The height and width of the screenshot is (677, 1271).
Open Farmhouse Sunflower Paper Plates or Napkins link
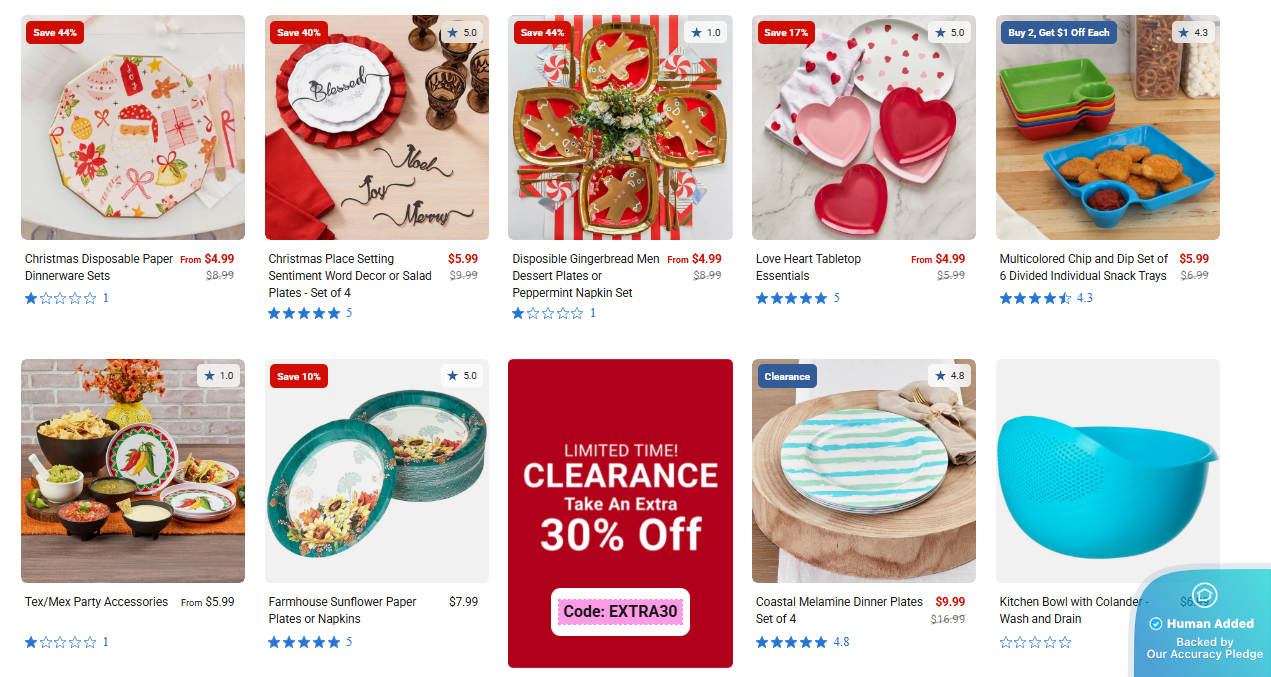pyautogui.click(x=342, y=610)
